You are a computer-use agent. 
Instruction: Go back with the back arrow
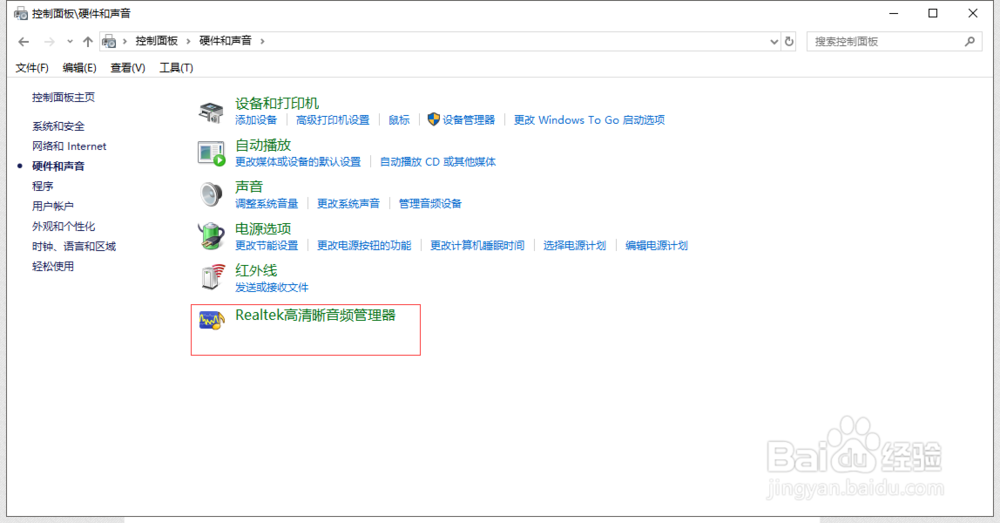tap(24, 41)
